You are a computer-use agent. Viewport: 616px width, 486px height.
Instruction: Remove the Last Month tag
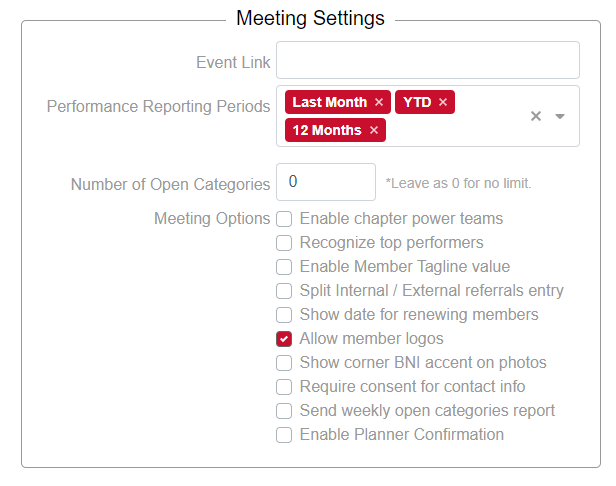point(379,102)
